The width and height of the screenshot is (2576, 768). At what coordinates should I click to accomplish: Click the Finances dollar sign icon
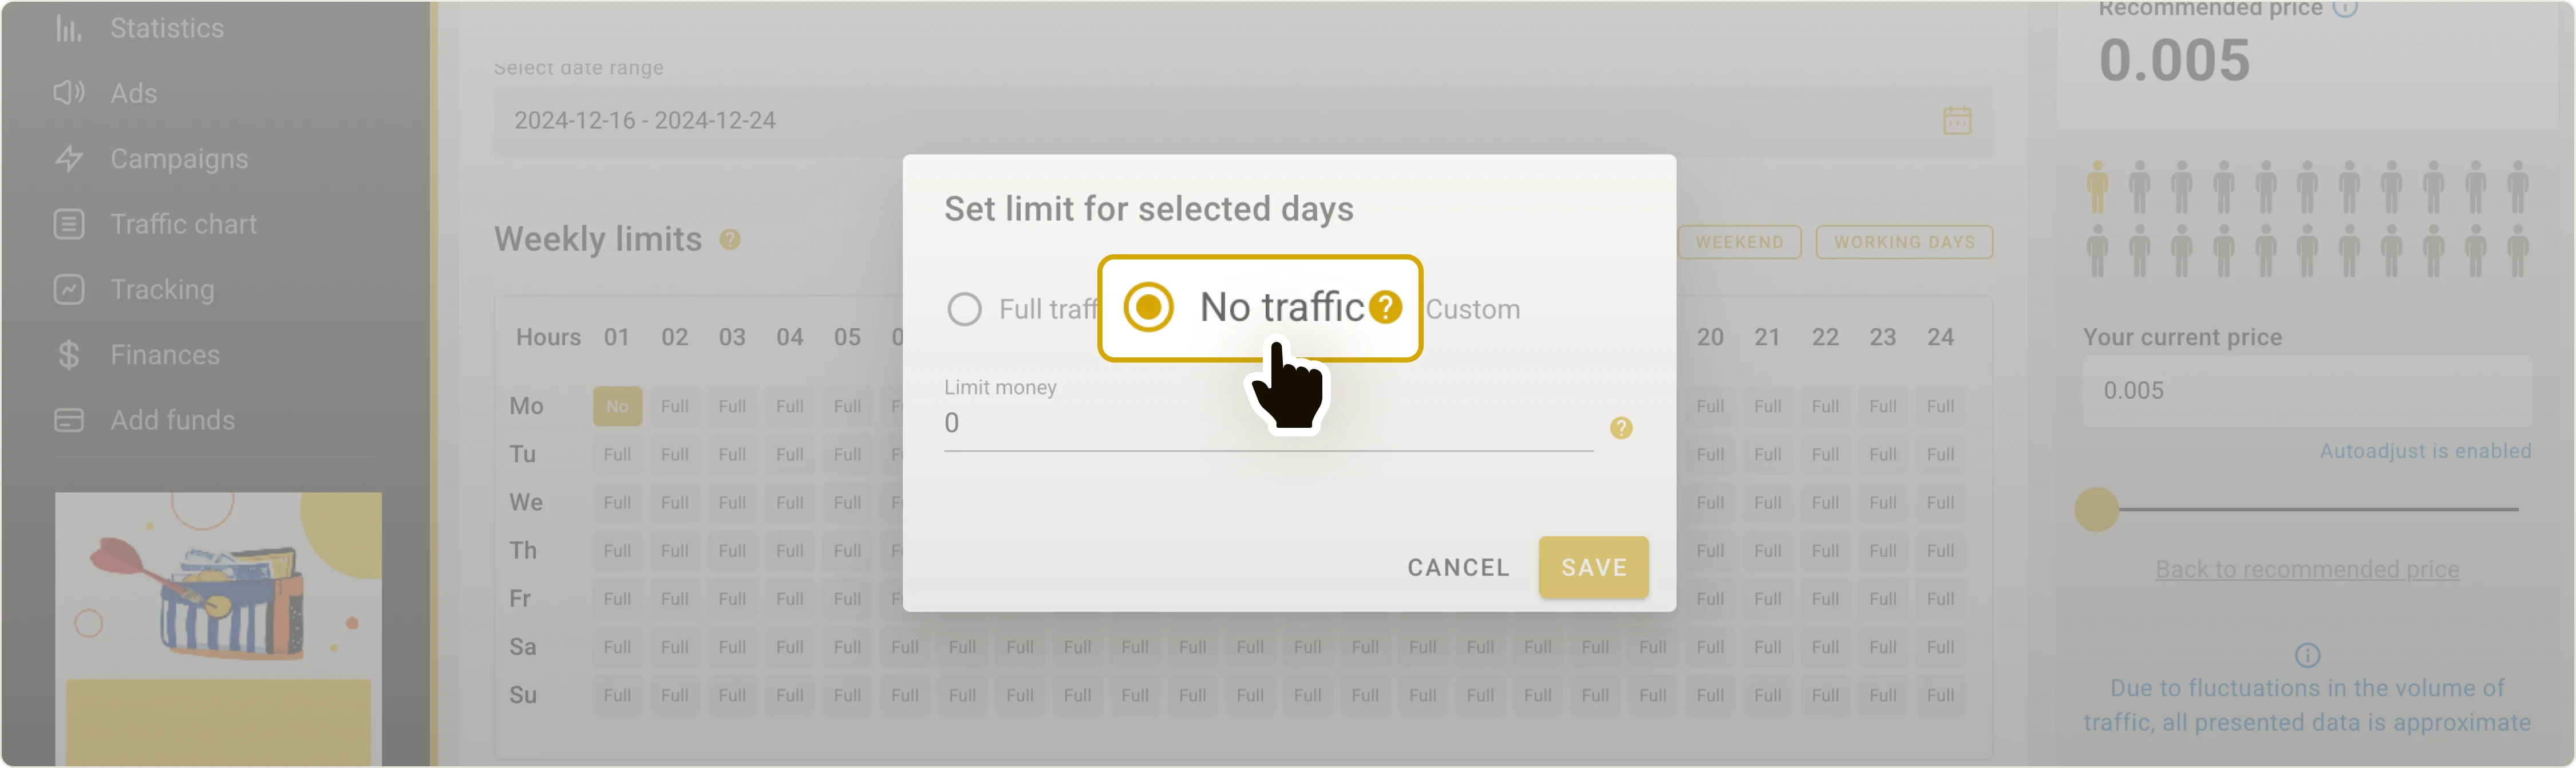[x=68, y=355]
